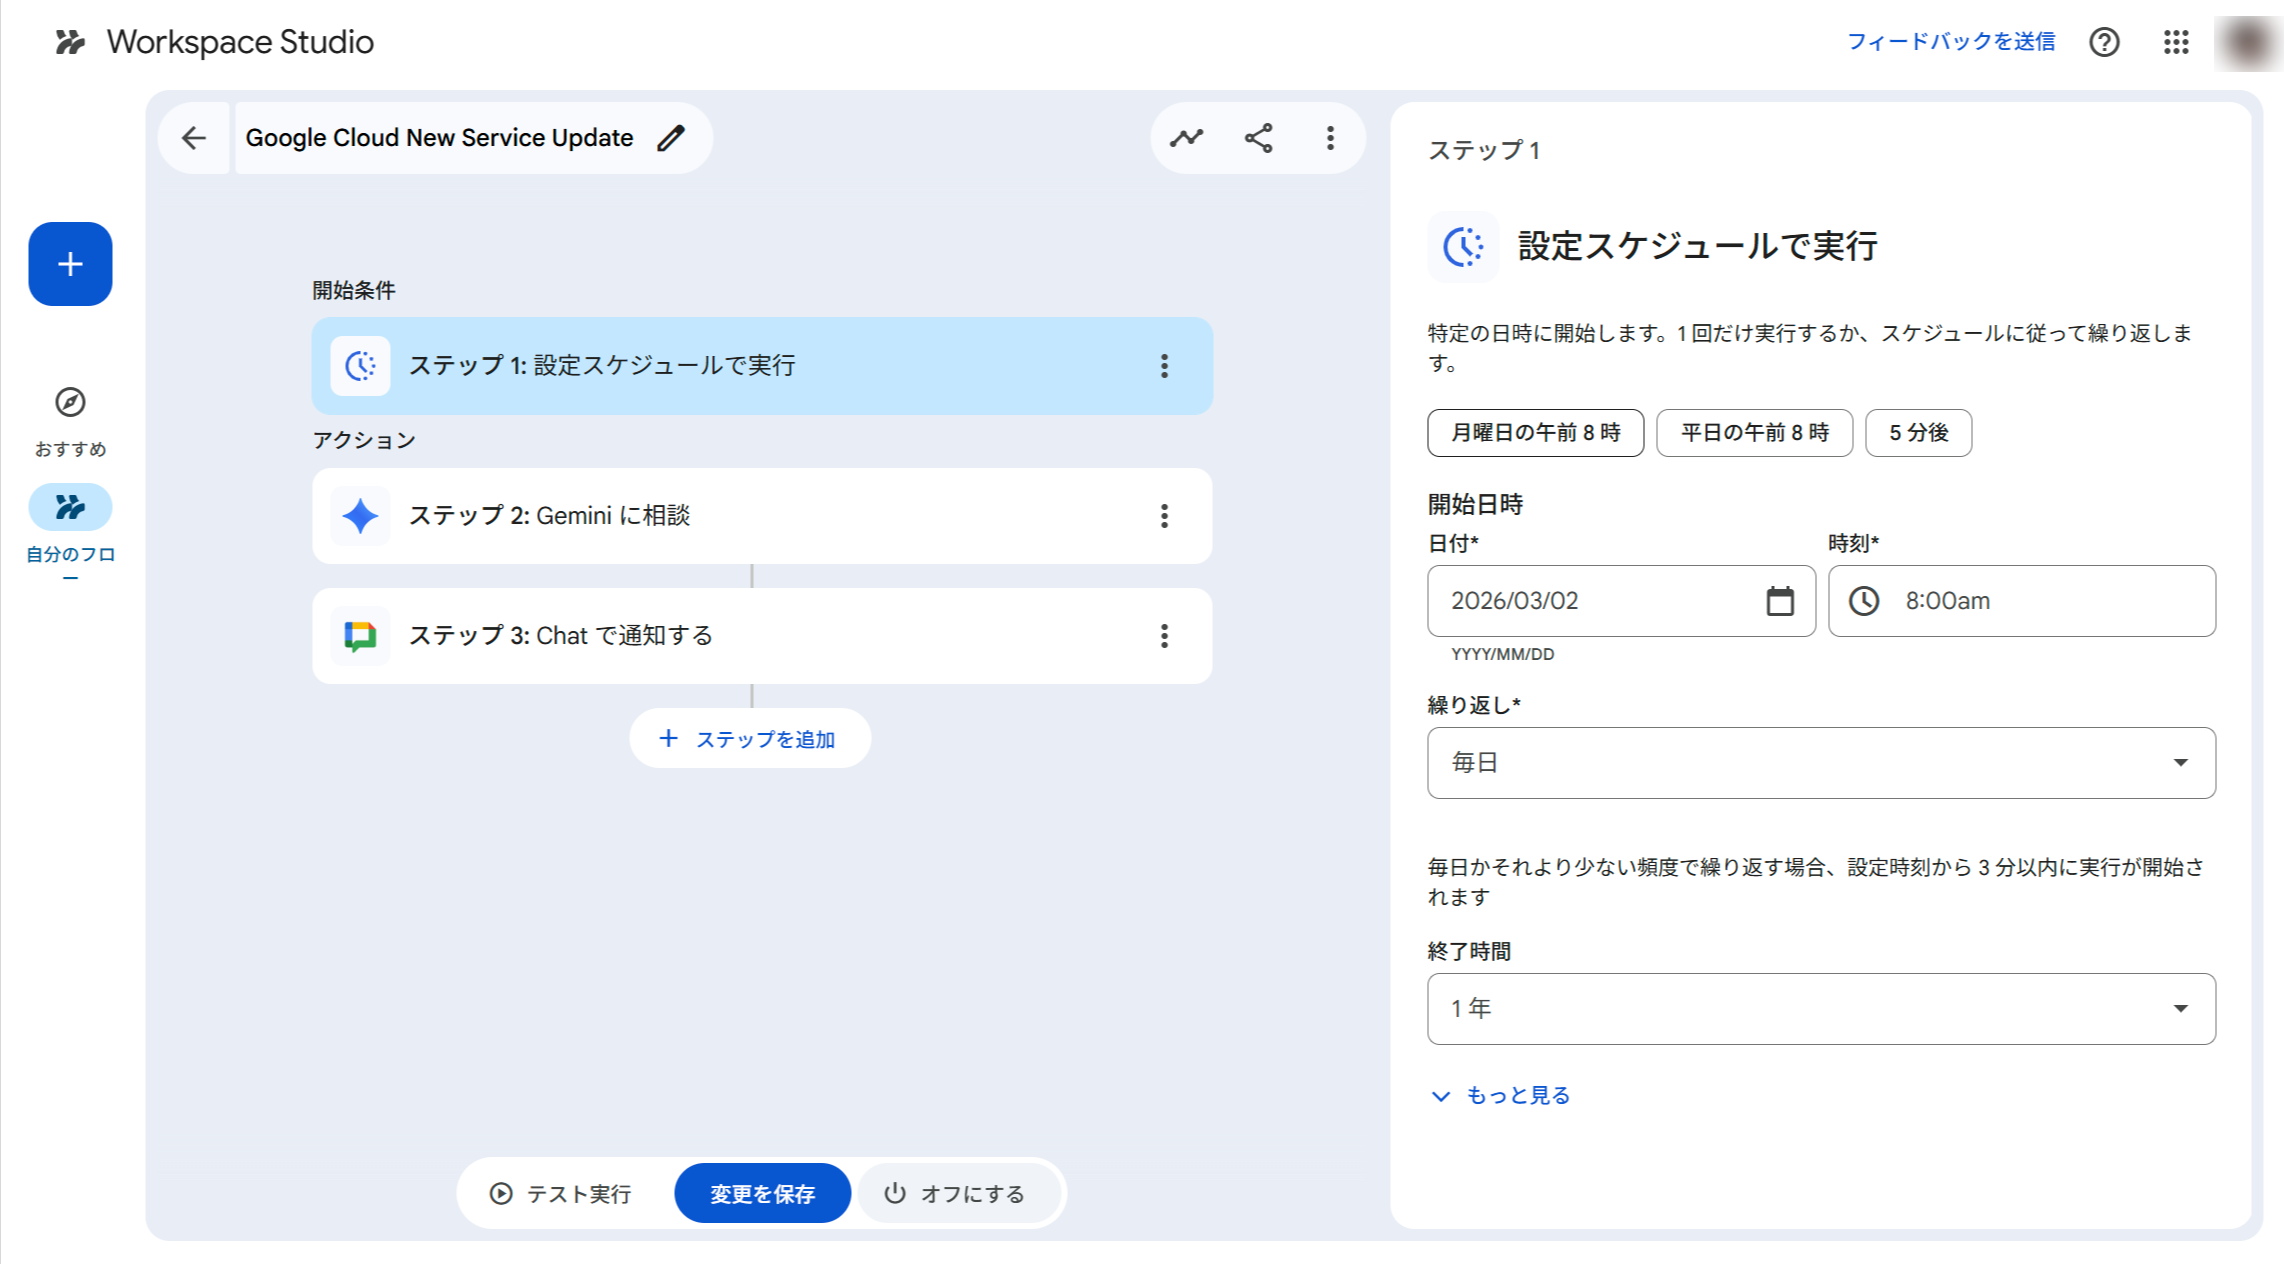Viewport: 2288px width, 1264px height.
Task: Open the activity chart icon
Action: (1186, 138)
